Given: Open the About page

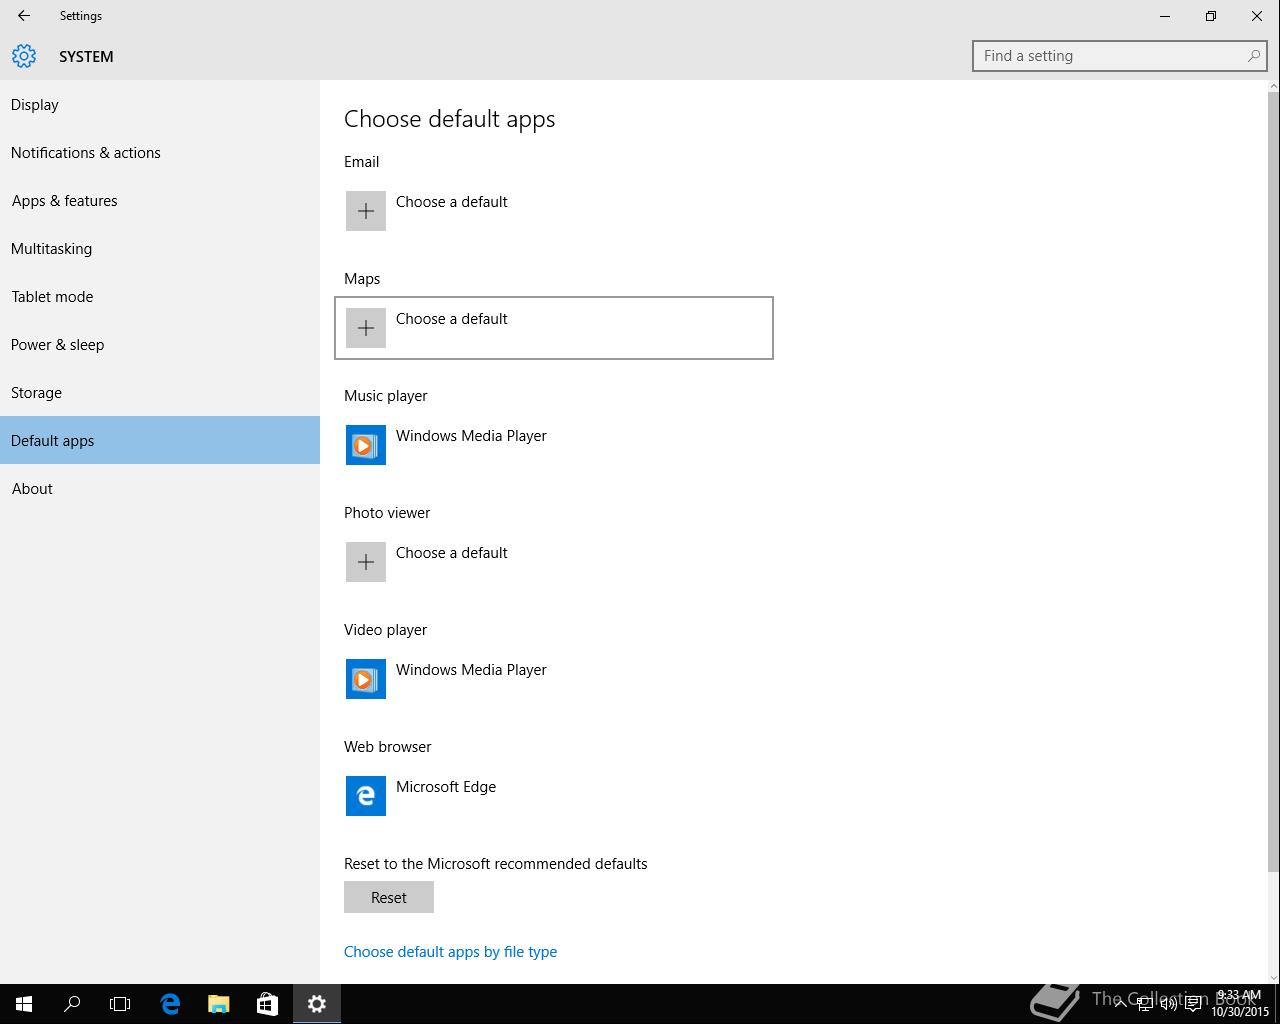Looking at the screenshot, I should pos(160,488).
